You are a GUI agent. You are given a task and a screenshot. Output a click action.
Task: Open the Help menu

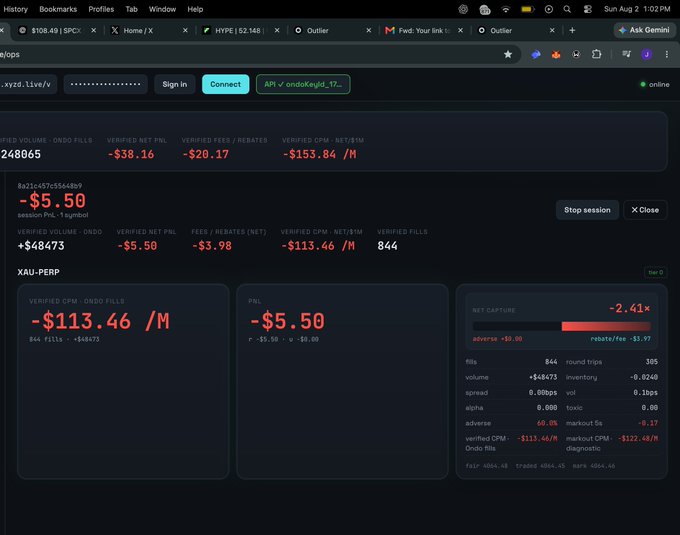pyautogui.click(x=195, y=9)
